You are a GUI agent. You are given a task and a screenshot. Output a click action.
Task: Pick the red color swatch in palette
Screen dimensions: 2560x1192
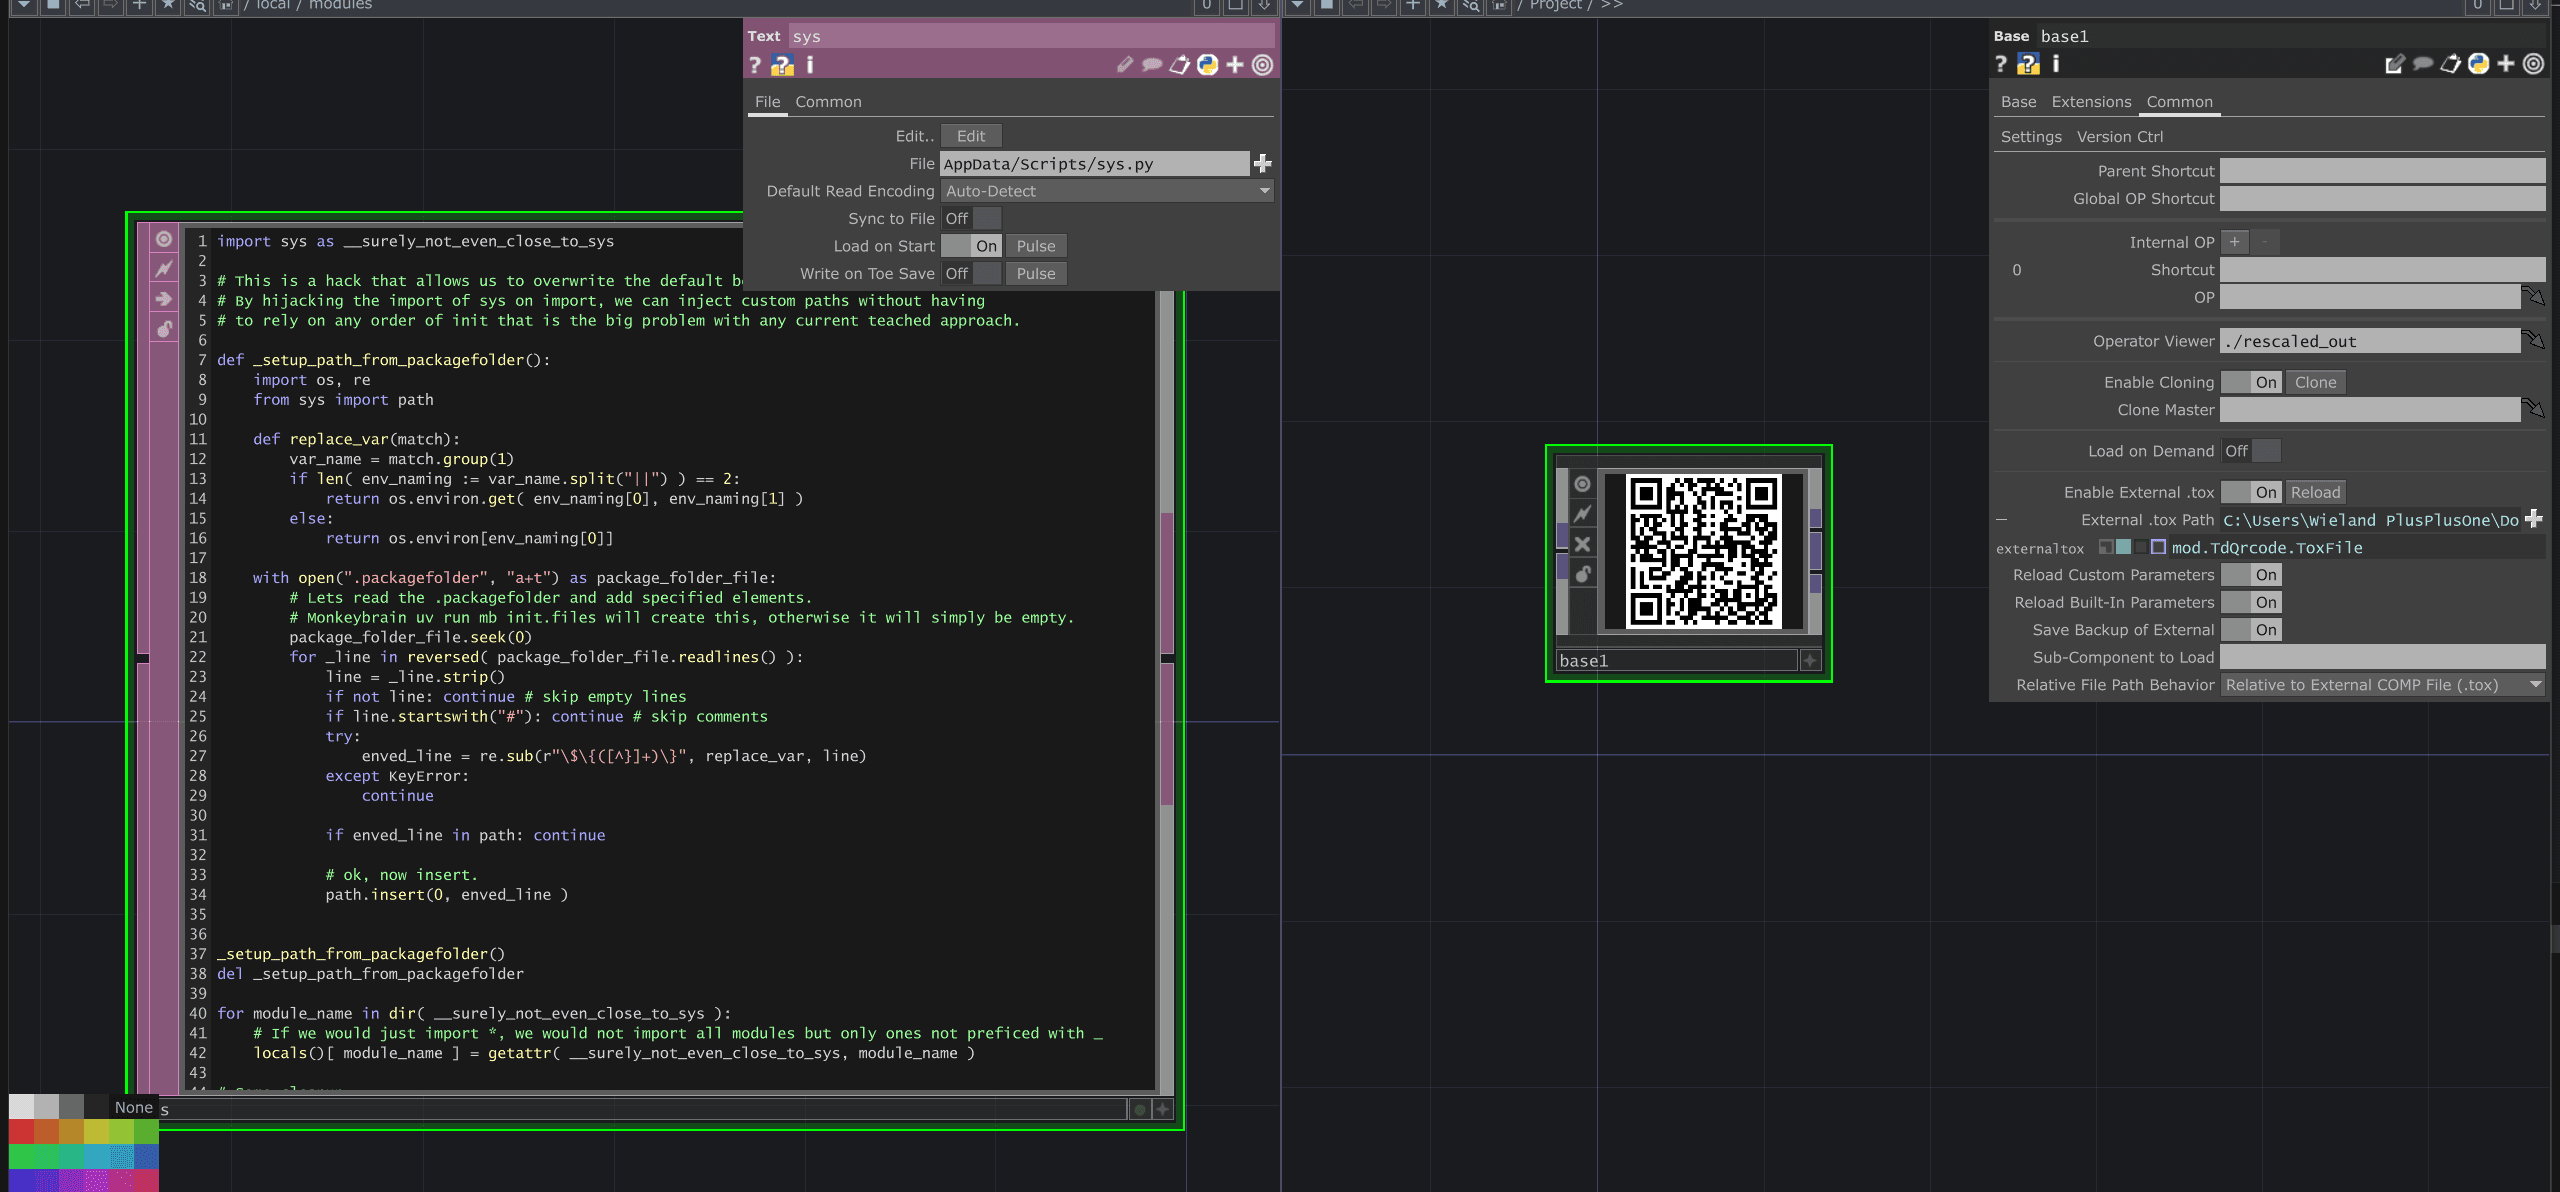click(21, 1132)
